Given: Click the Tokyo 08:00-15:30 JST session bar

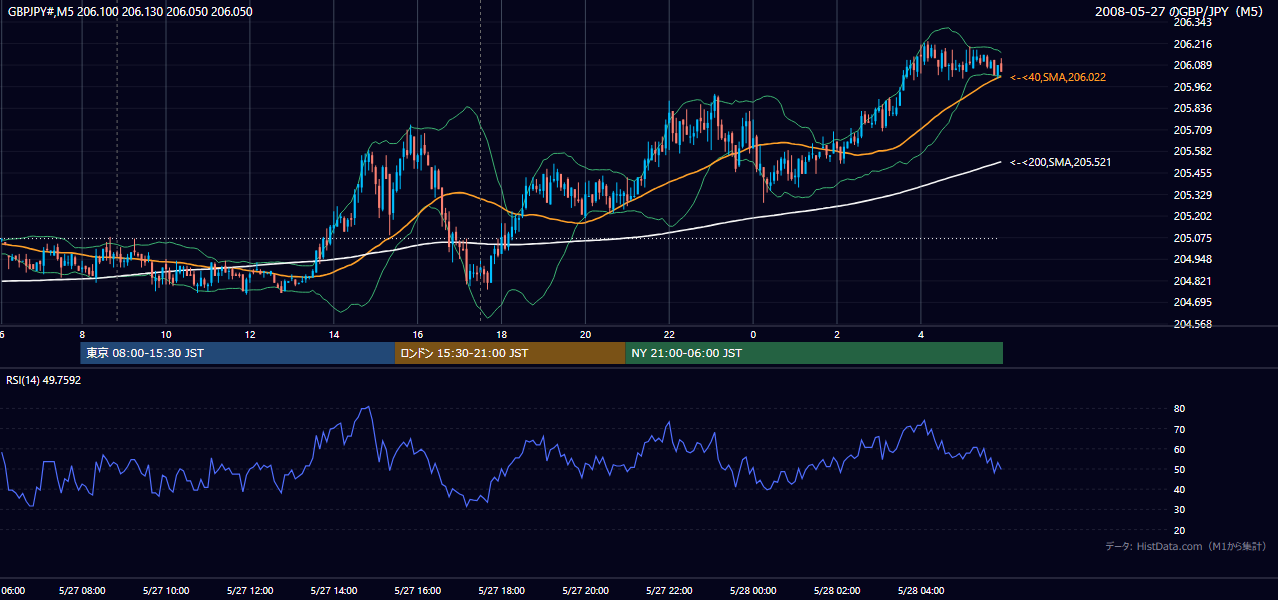Looking at the screenshot, I should (x=238, y=353).
